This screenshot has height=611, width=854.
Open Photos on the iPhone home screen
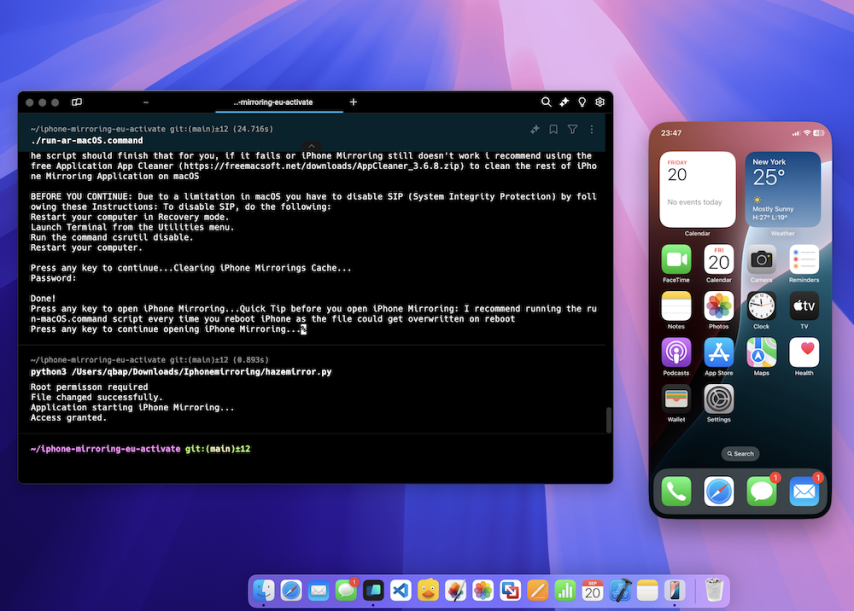tap(719, 306)
